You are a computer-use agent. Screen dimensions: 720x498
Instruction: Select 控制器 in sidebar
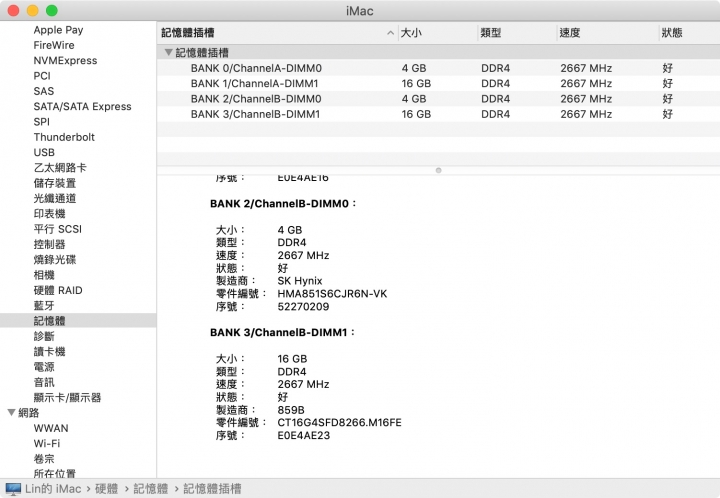coord(49,244)
